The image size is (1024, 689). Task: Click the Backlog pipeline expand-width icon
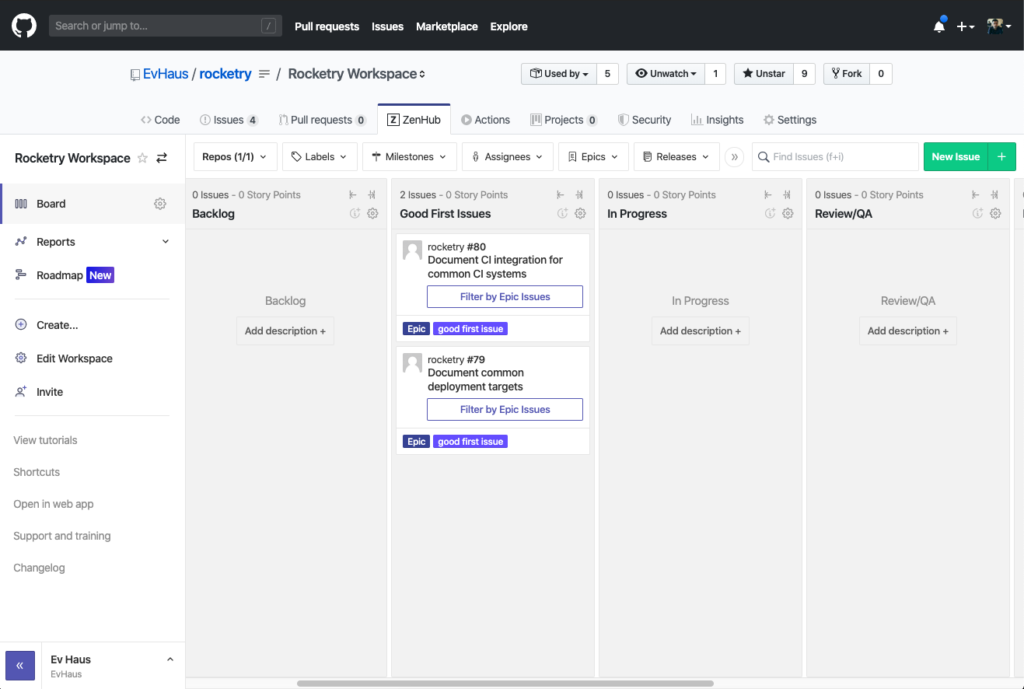(372, 195)
